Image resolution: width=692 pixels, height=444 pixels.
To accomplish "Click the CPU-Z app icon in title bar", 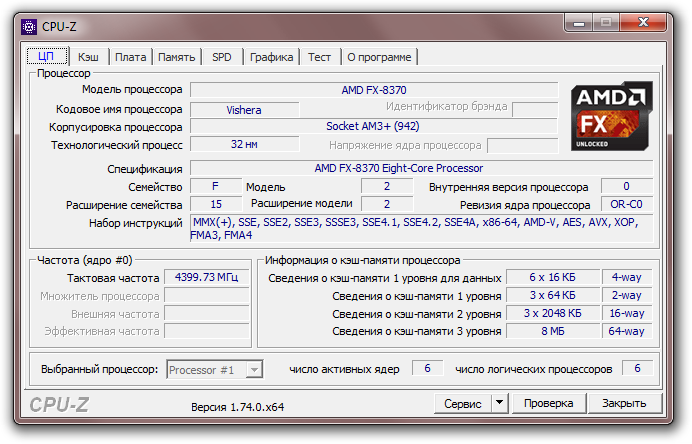I will tap(29, 22).
